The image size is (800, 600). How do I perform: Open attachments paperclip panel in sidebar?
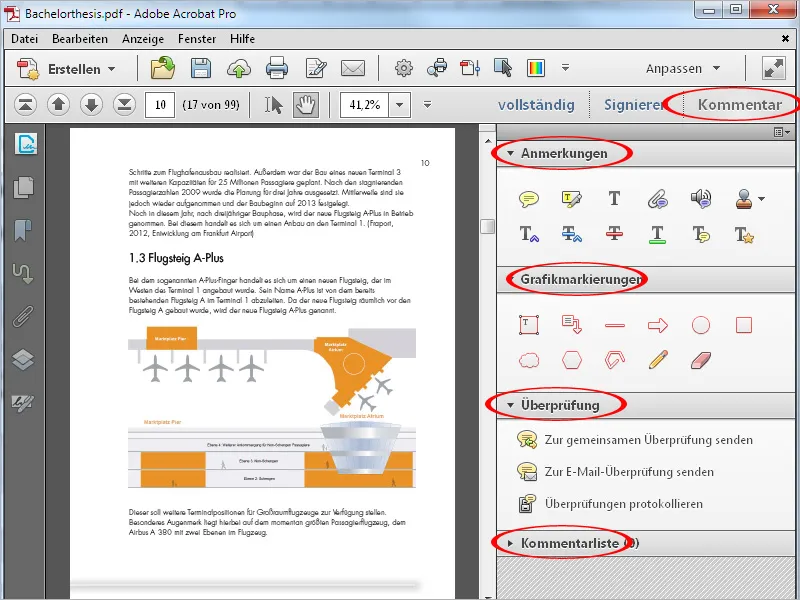(x=23, y=316)
